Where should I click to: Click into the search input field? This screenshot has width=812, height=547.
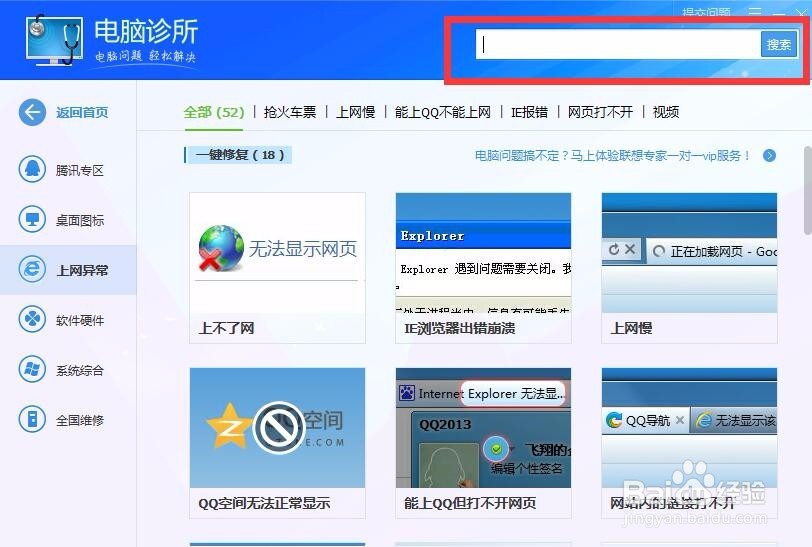click(x=618, y=45)
